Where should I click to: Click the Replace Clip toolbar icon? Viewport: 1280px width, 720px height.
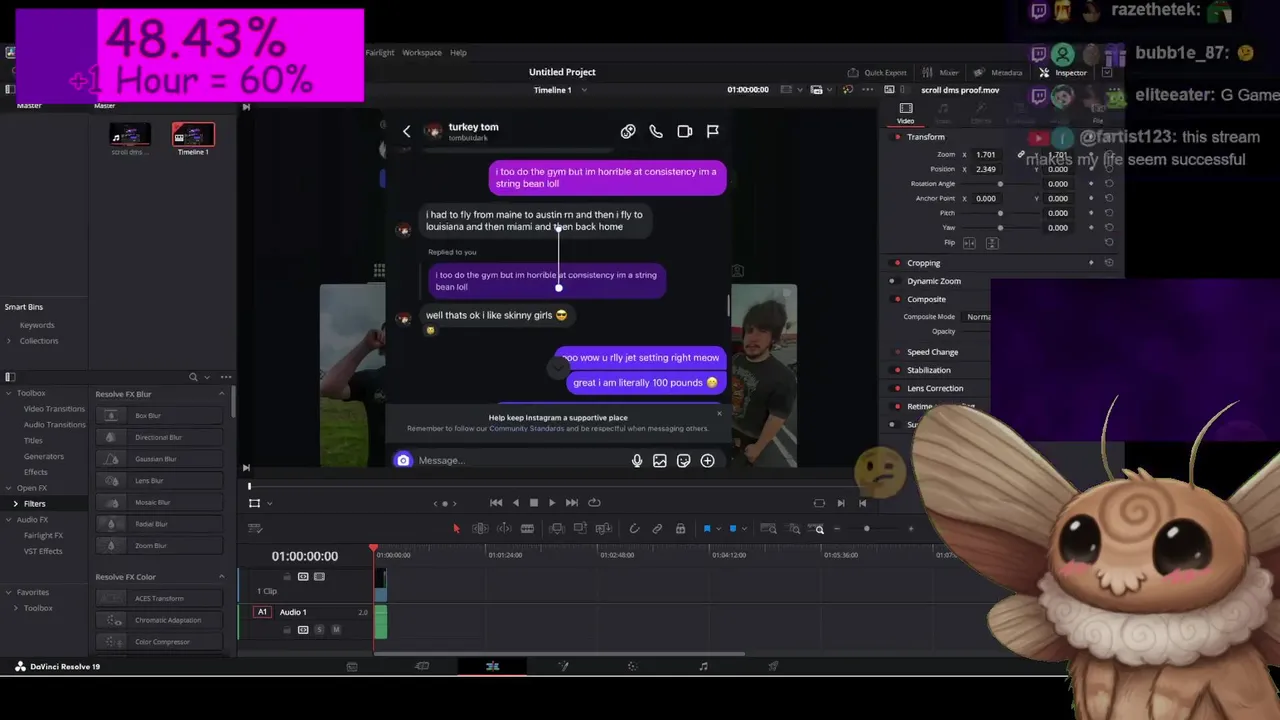(603, 529)
